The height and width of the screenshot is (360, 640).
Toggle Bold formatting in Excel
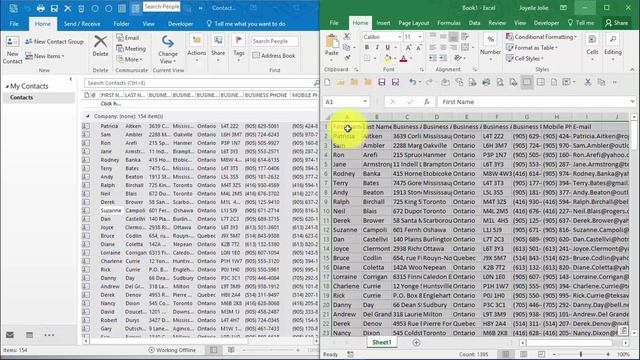(x=367, y=47)
